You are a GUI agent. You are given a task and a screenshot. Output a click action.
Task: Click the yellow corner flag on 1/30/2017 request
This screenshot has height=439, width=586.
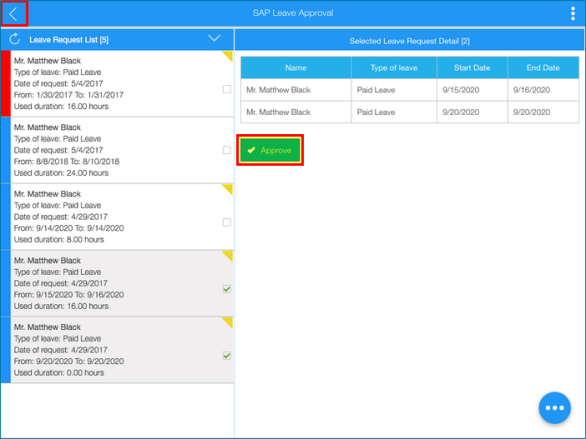(228, 55)
